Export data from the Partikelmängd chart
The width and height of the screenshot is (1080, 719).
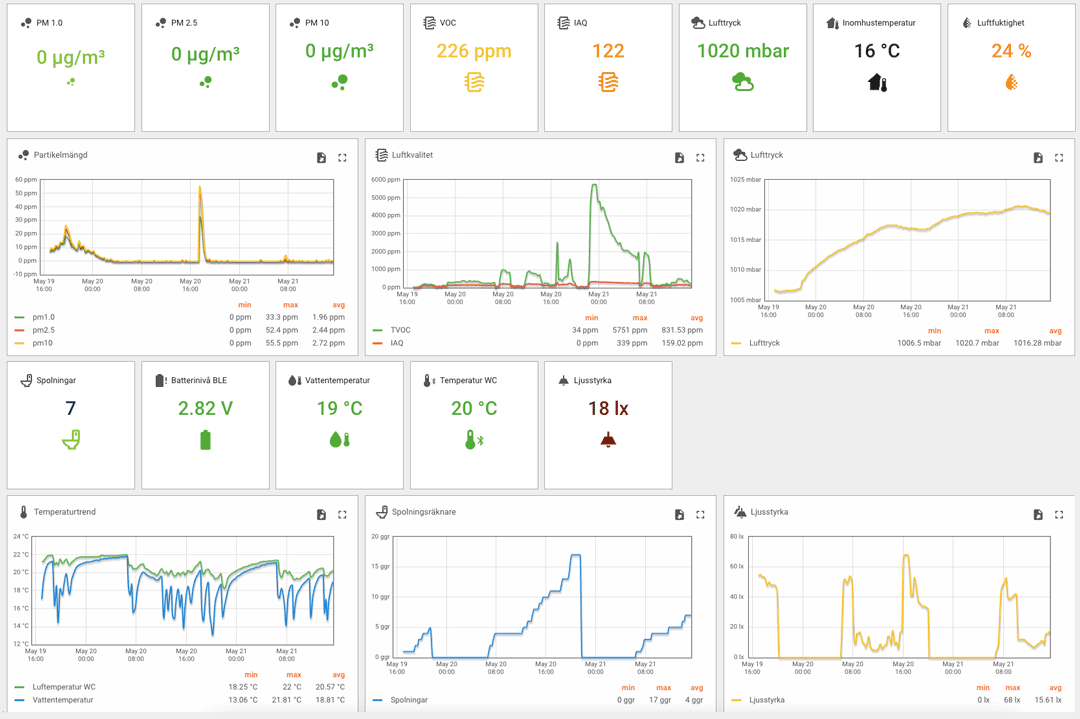click(321, 158)
